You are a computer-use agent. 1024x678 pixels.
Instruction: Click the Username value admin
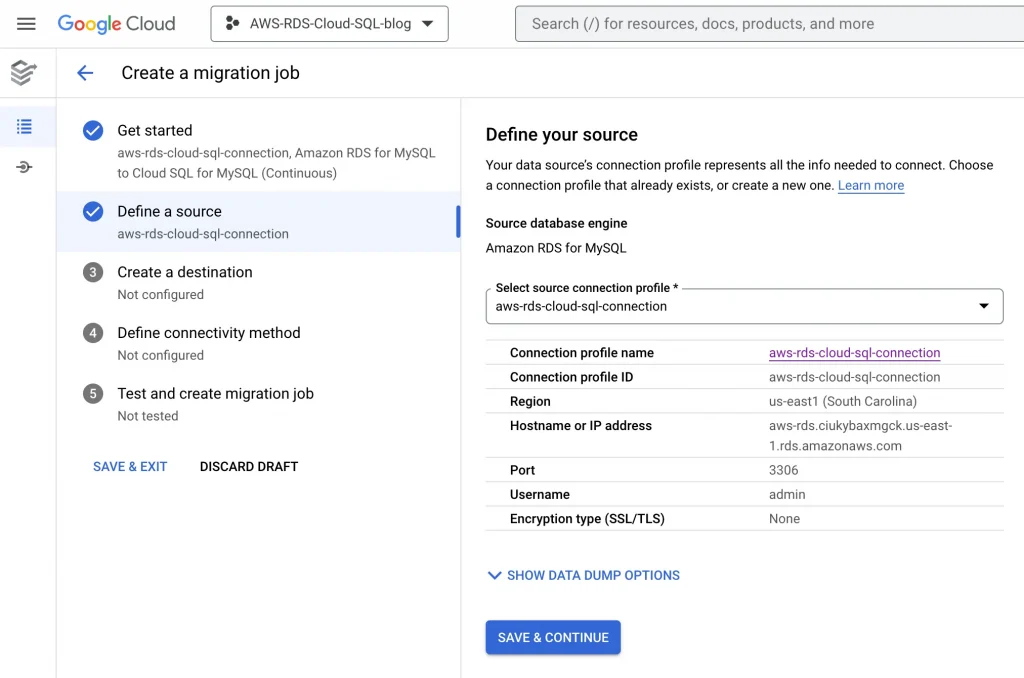click(x=787, y=494)
